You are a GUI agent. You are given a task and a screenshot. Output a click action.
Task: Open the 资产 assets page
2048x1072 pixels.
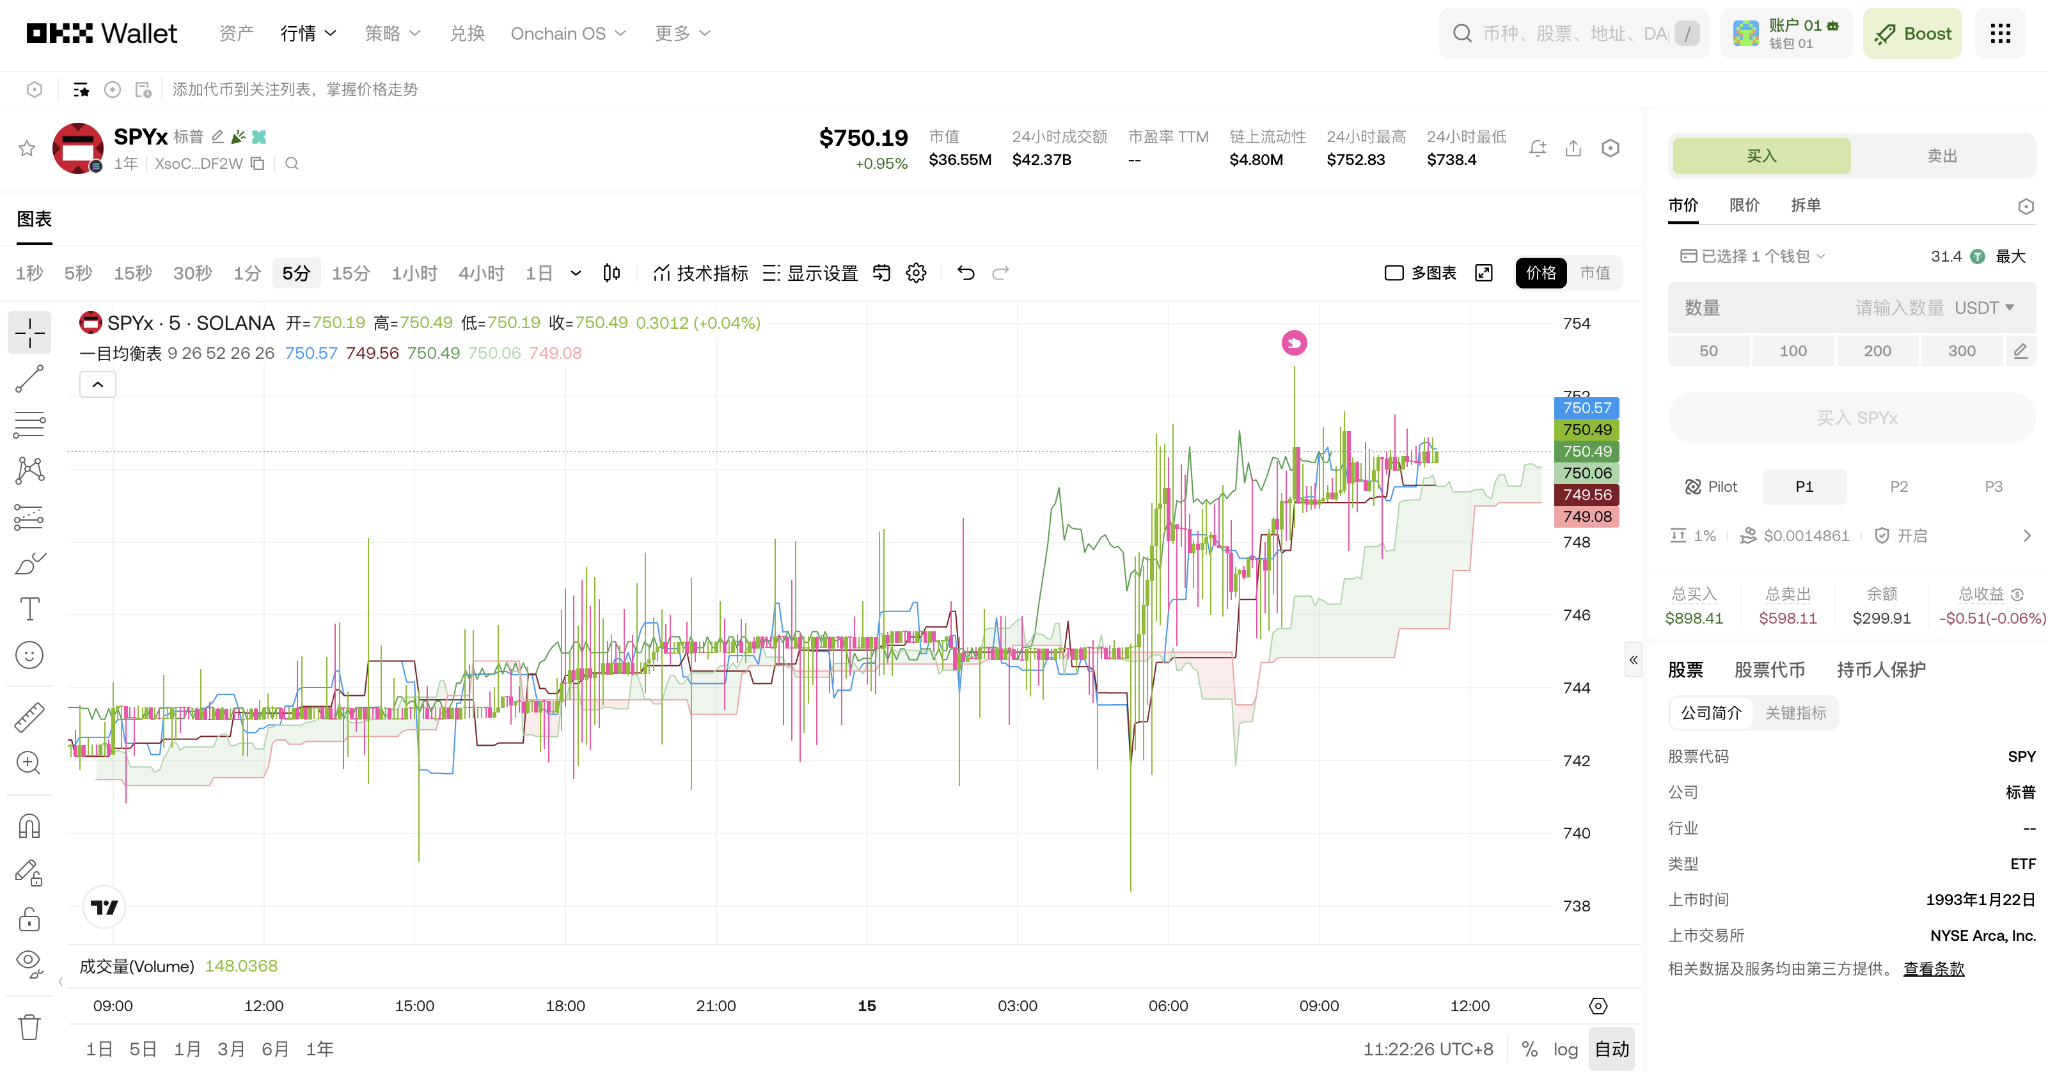(x=236, y=34)
